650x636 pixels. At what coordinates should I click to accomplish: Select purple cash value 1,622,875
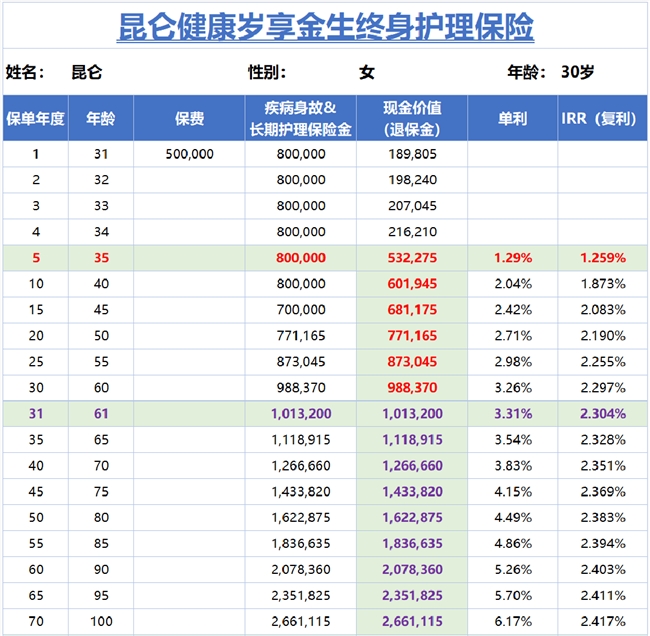click(412, 518)
